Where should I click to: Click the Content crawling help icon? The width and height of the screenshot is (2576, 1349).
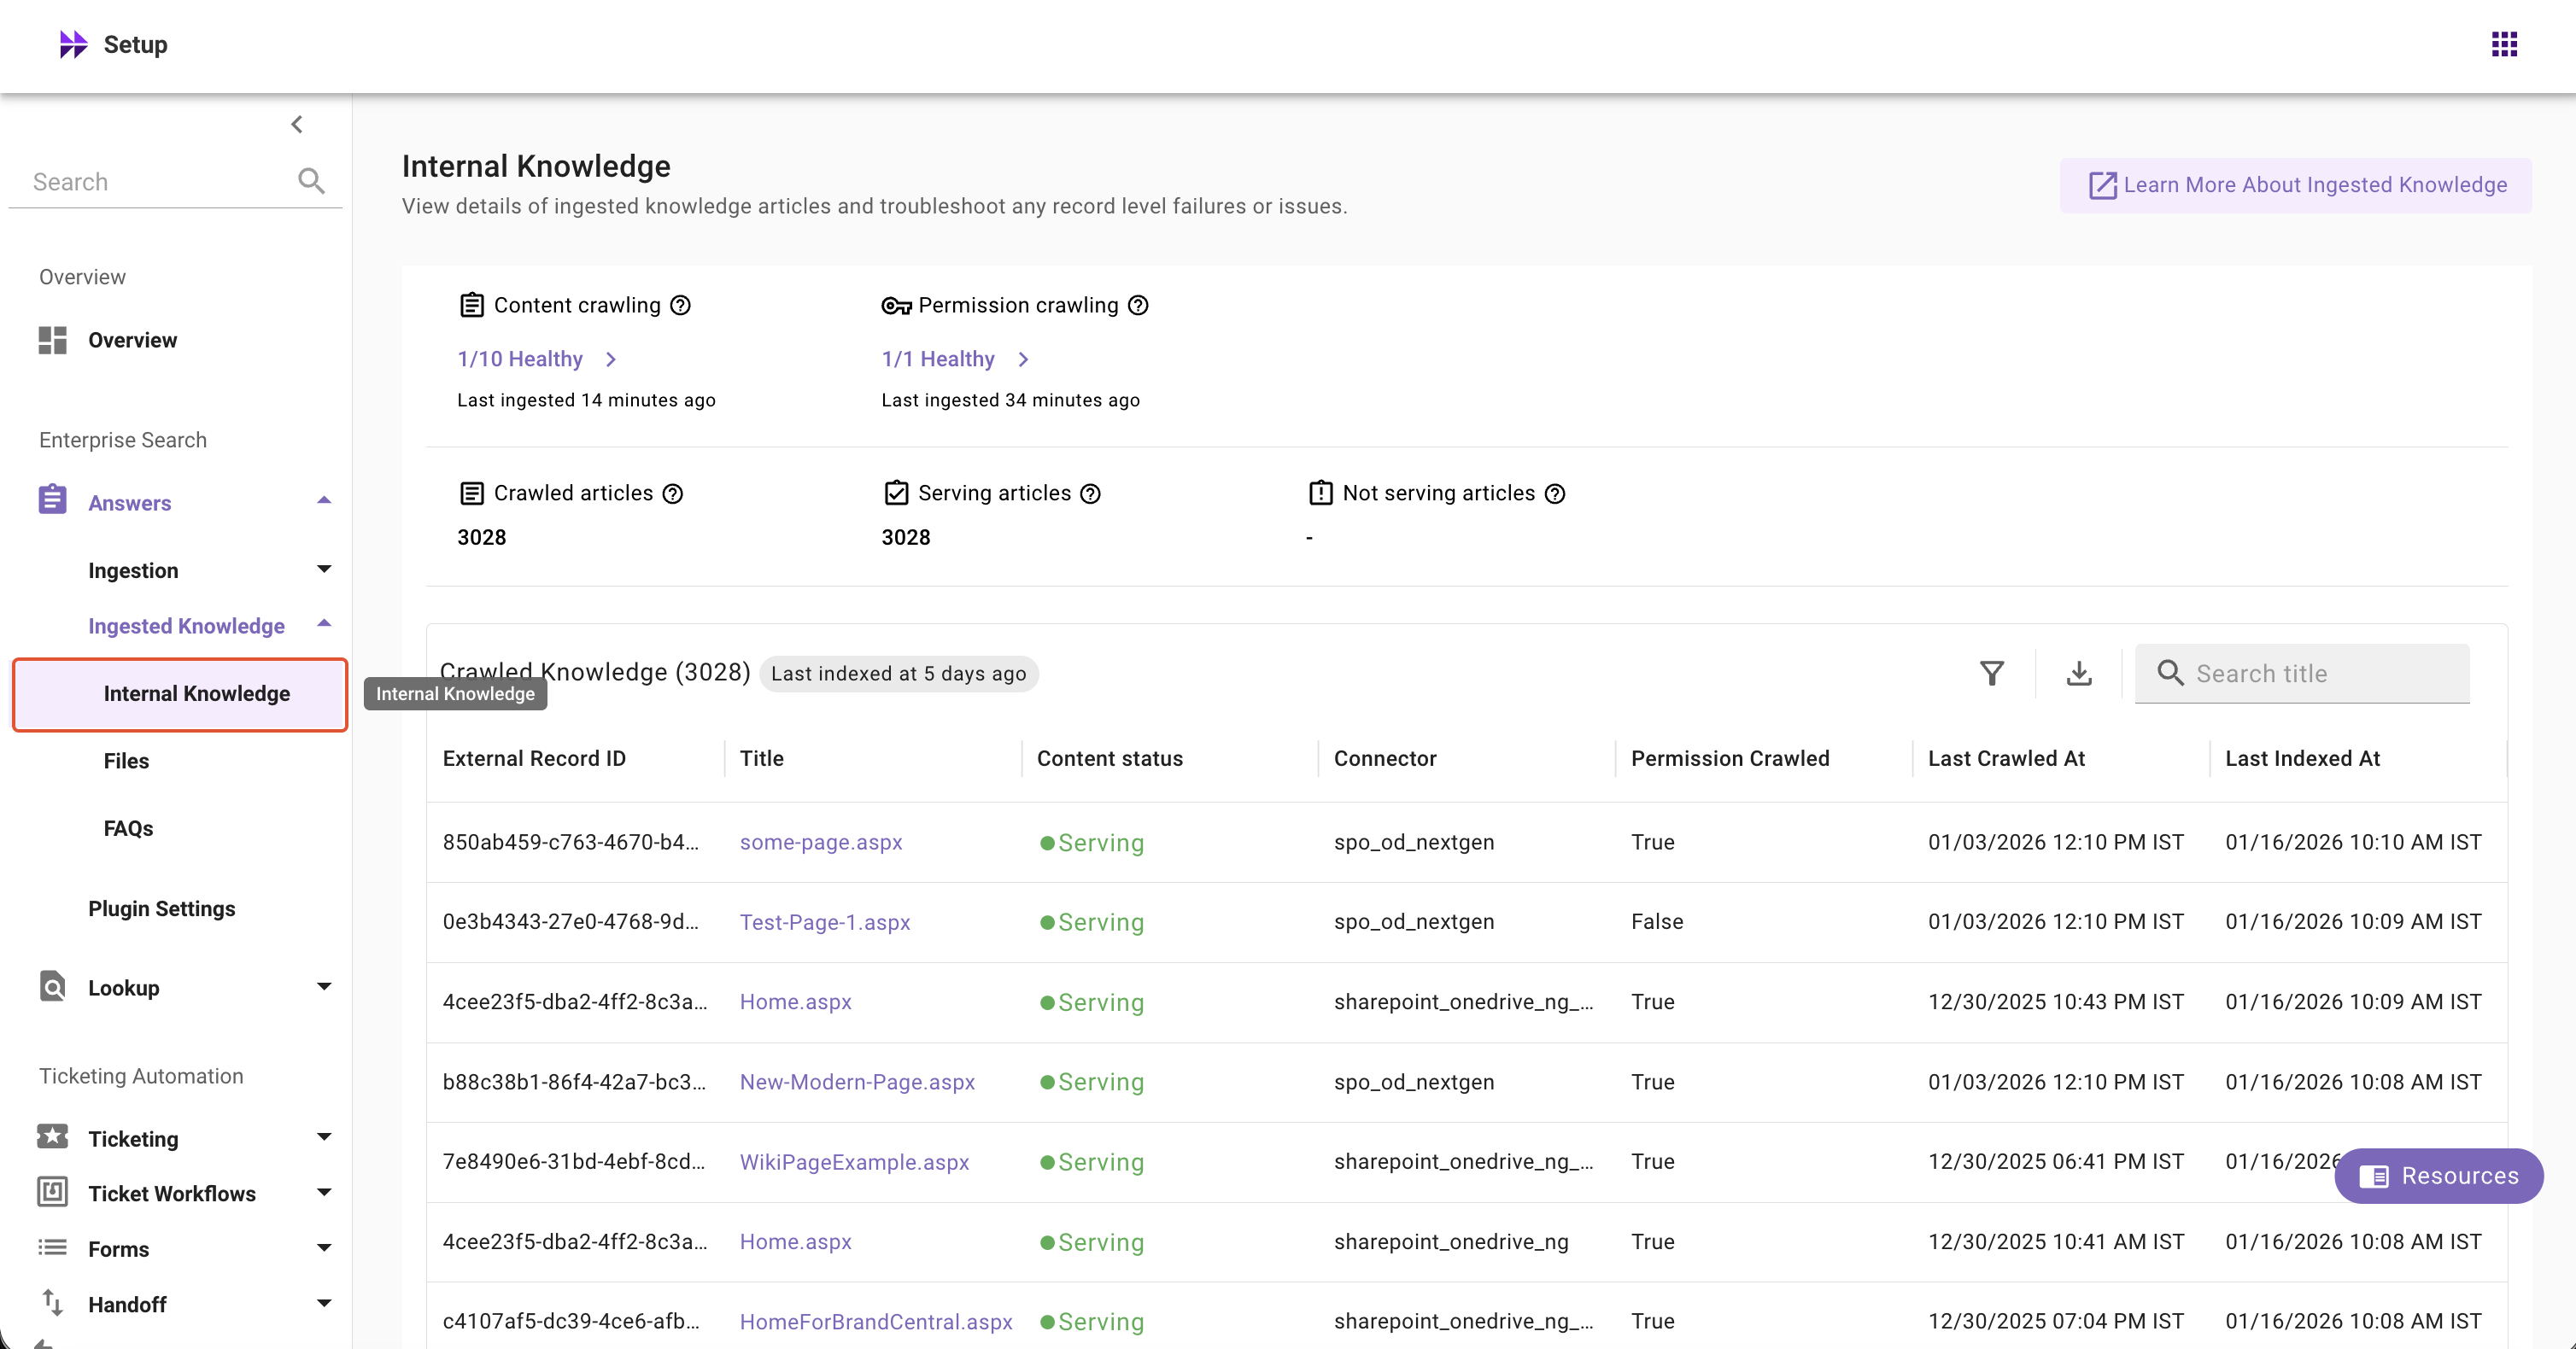click(x=680, y=305)
